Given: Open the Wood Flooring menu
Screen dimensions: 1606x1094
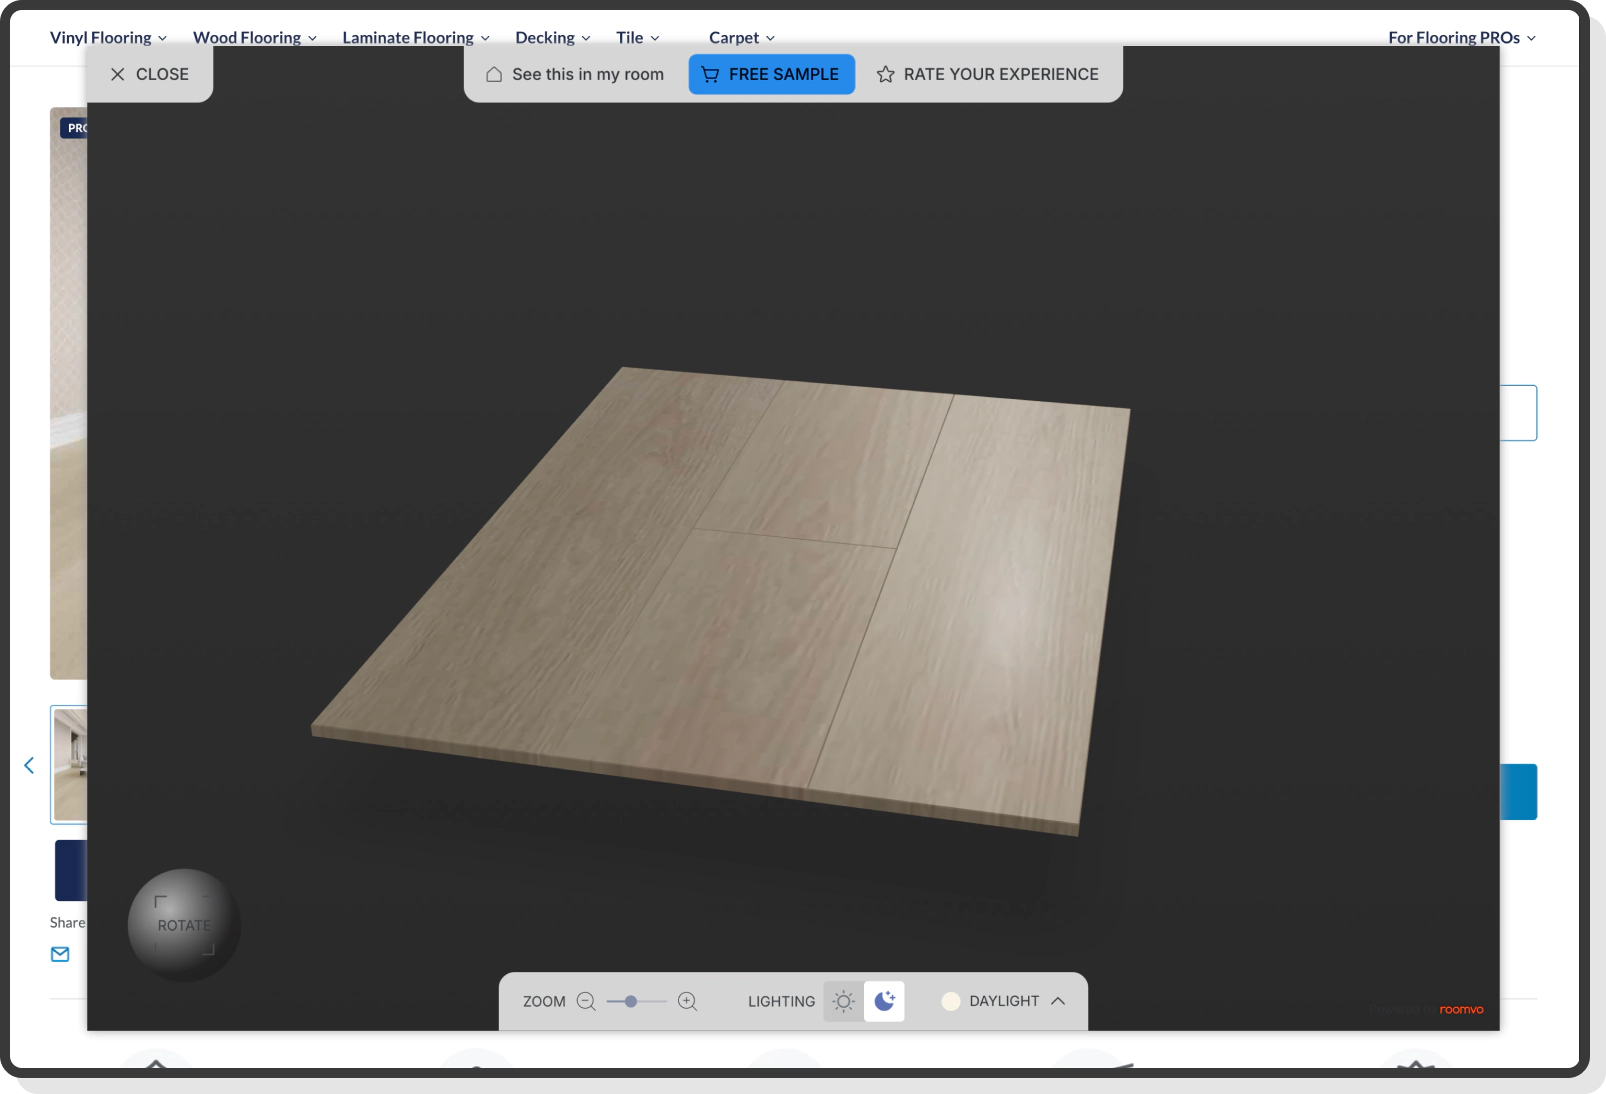Looking at the screenshot, I should (x=254, y=37).
